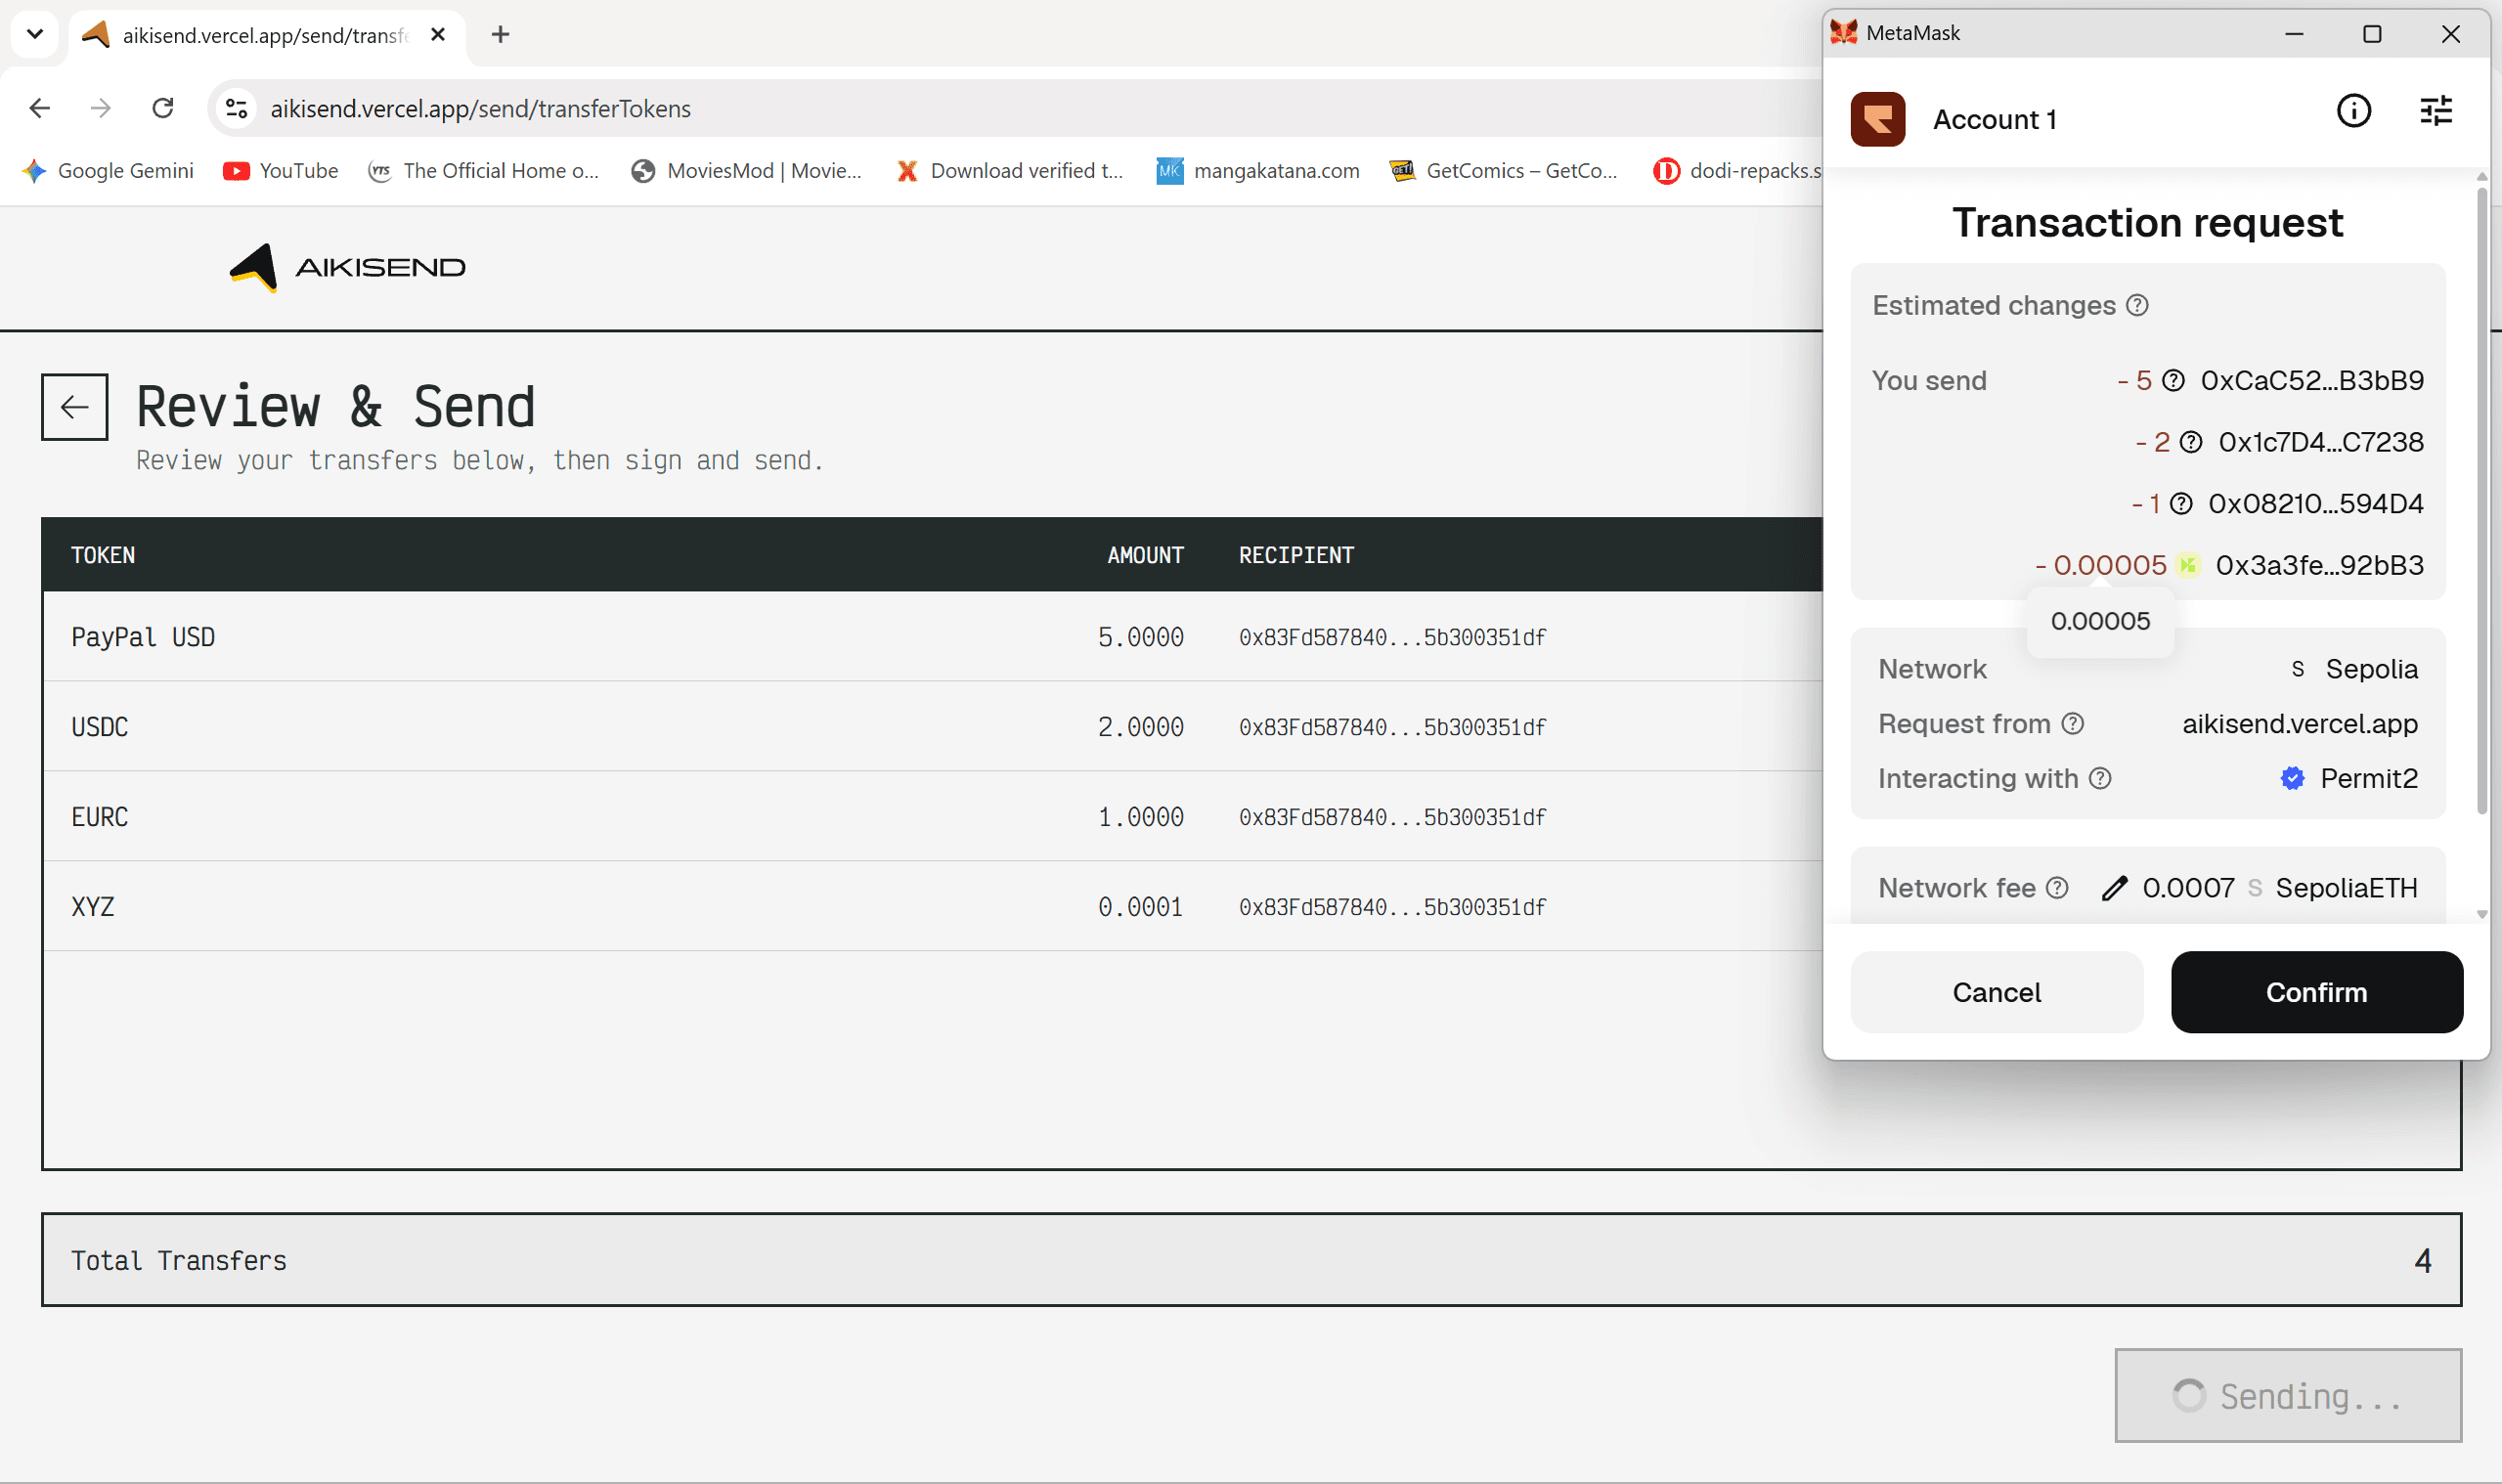
Task: Click token address 0x3a3fe...92bB3
Action: 2320,565
